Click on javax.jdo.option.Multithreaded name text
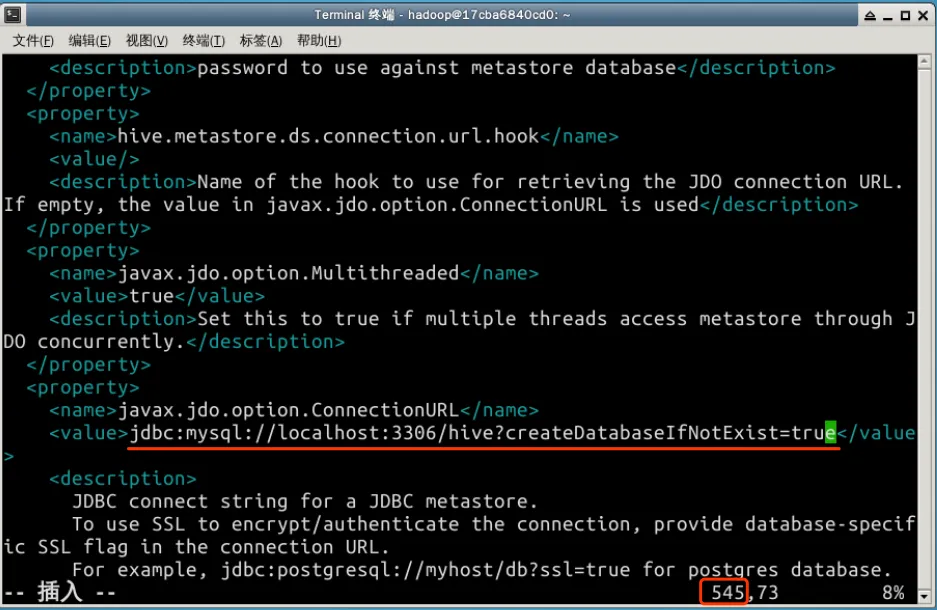 pos(288,274)
